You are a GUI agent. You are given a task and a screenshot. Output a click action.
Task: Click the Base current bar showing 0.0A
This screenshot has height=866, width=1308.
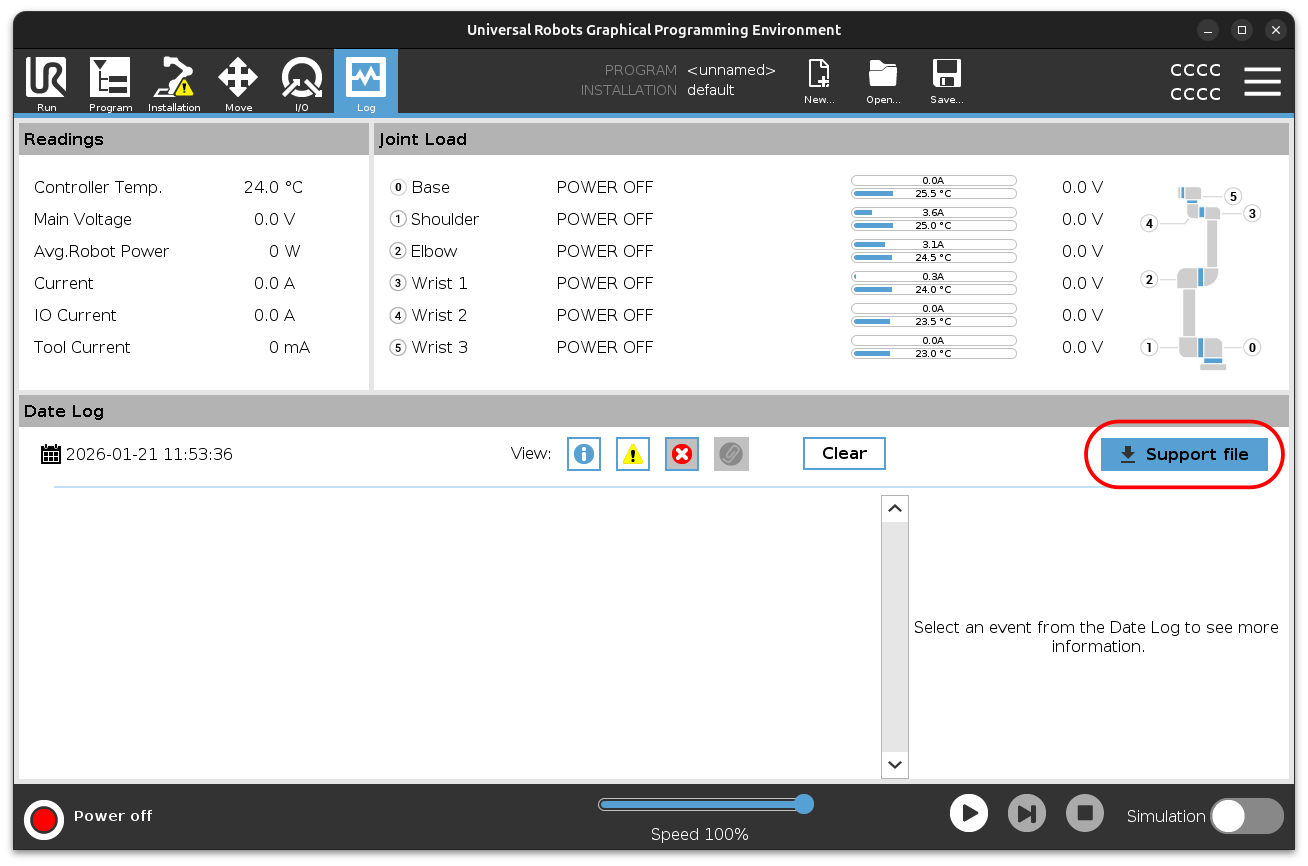(x=934, y=181)
